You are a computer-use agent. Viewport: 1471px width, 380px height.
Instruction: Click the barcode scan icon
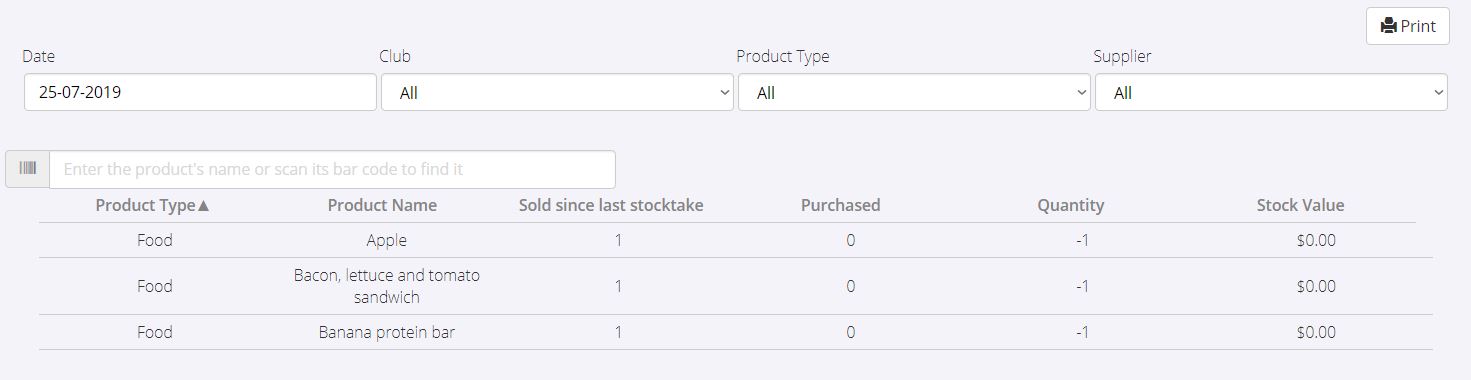27,169
